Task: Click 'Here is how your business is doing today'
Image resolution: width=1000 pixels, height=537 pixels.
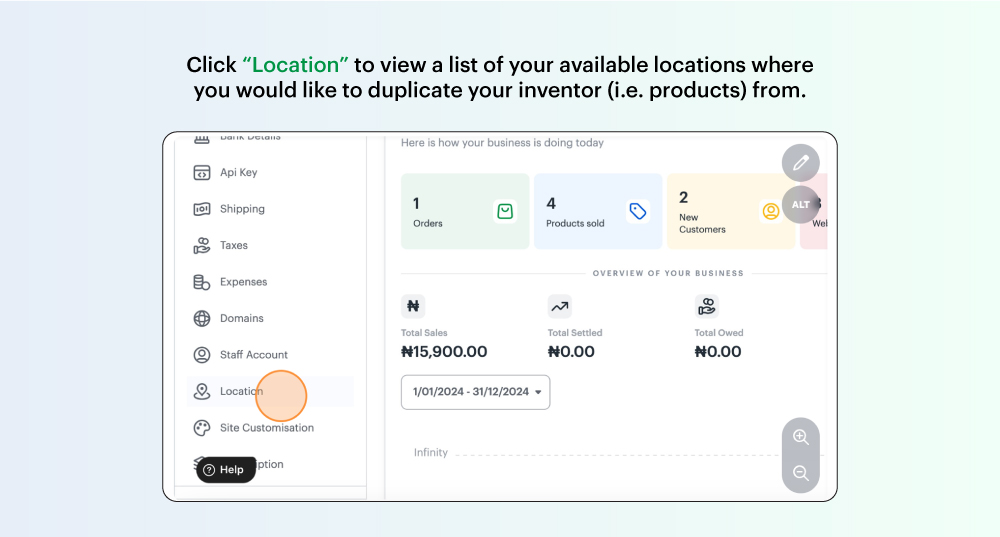Action: [x=502, y=143]
